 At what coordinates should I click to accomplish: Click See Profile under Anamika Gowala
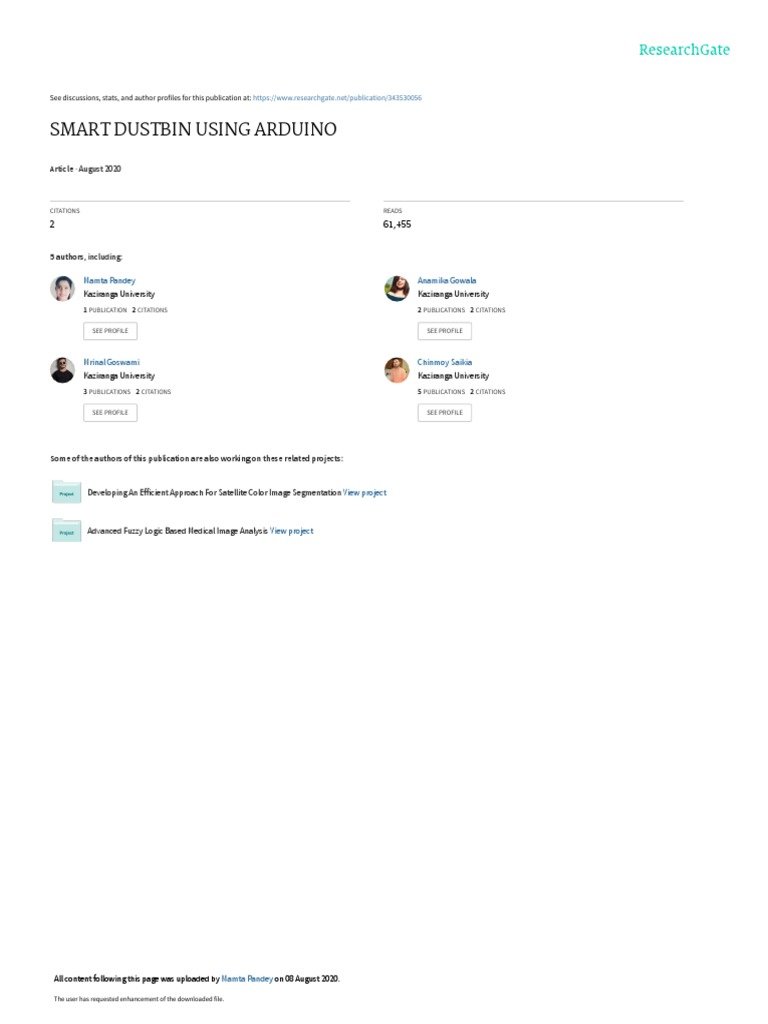click(x=445, y=331)
